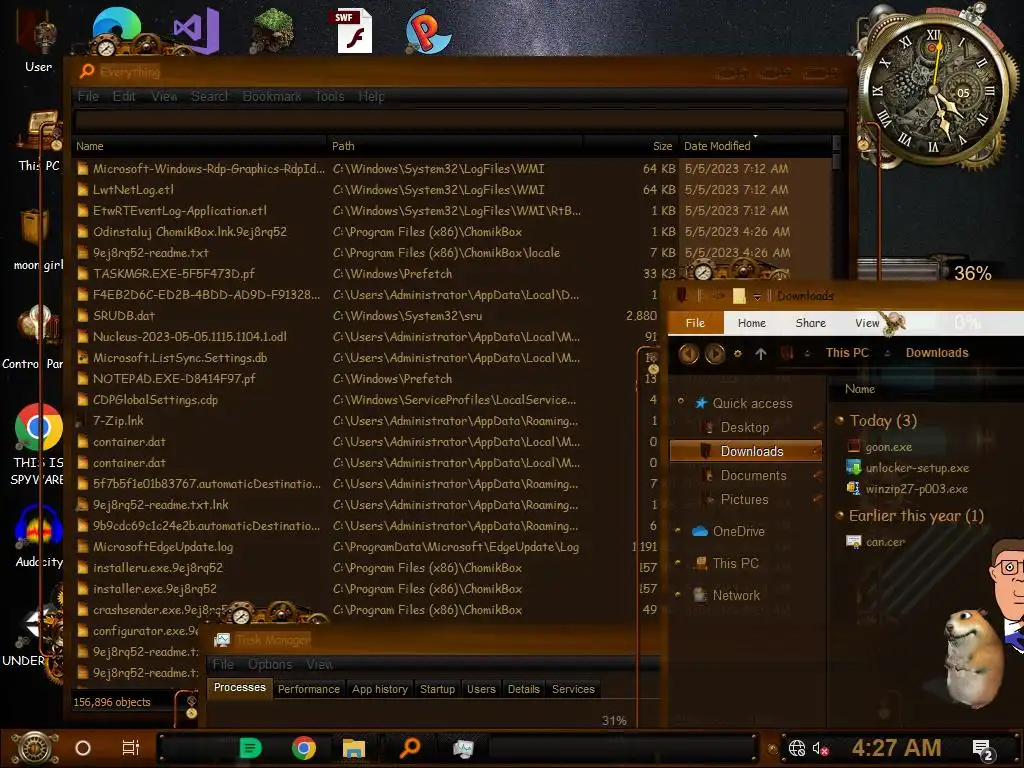Switch to App history tab

pos(380,689)
